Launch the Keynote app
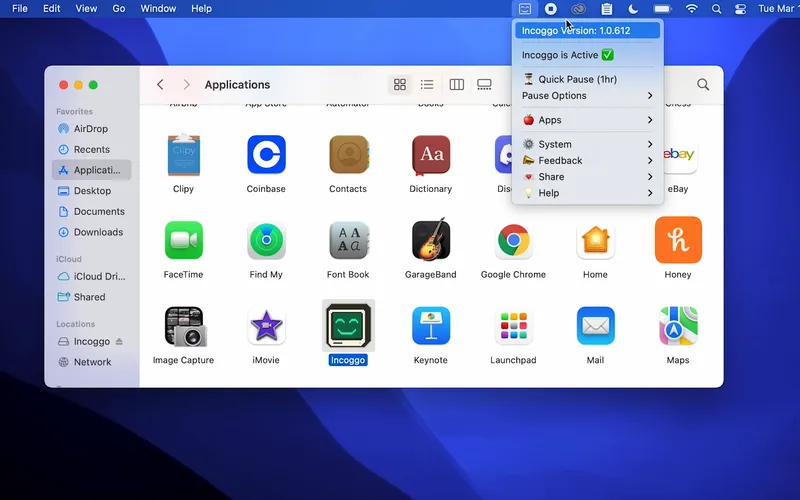The image size is (800, 500). point(430,326)
